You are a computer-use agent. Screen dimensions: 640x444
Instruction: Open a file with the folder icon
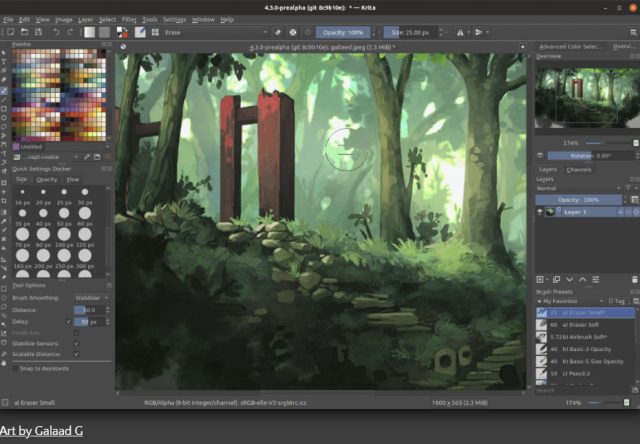click(24, 32)
